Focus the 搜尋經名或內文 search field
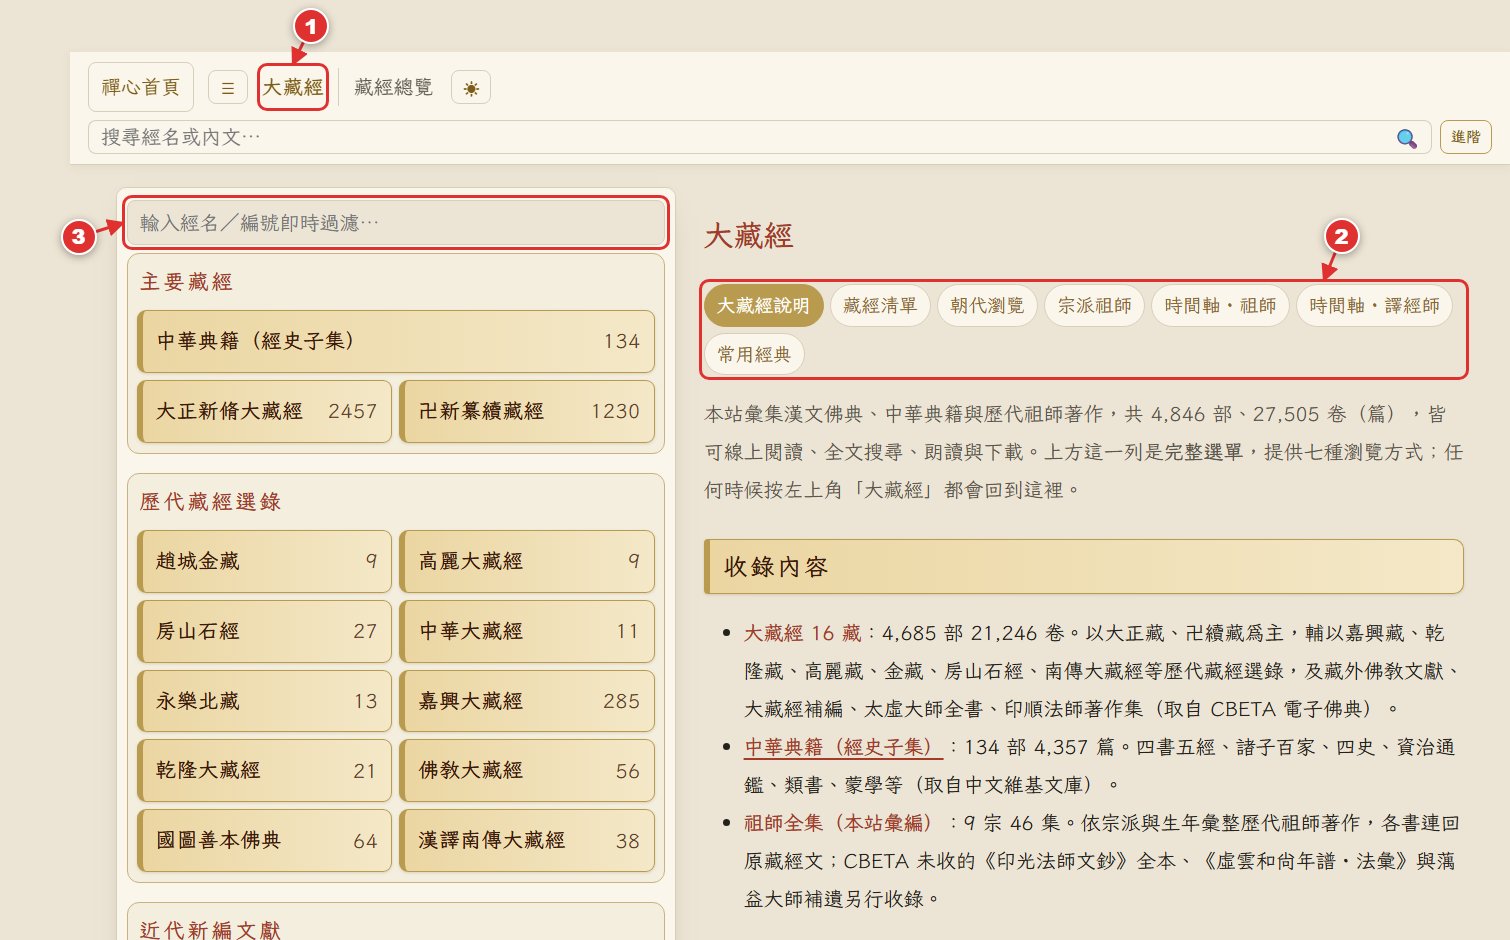 pos(760,137)
